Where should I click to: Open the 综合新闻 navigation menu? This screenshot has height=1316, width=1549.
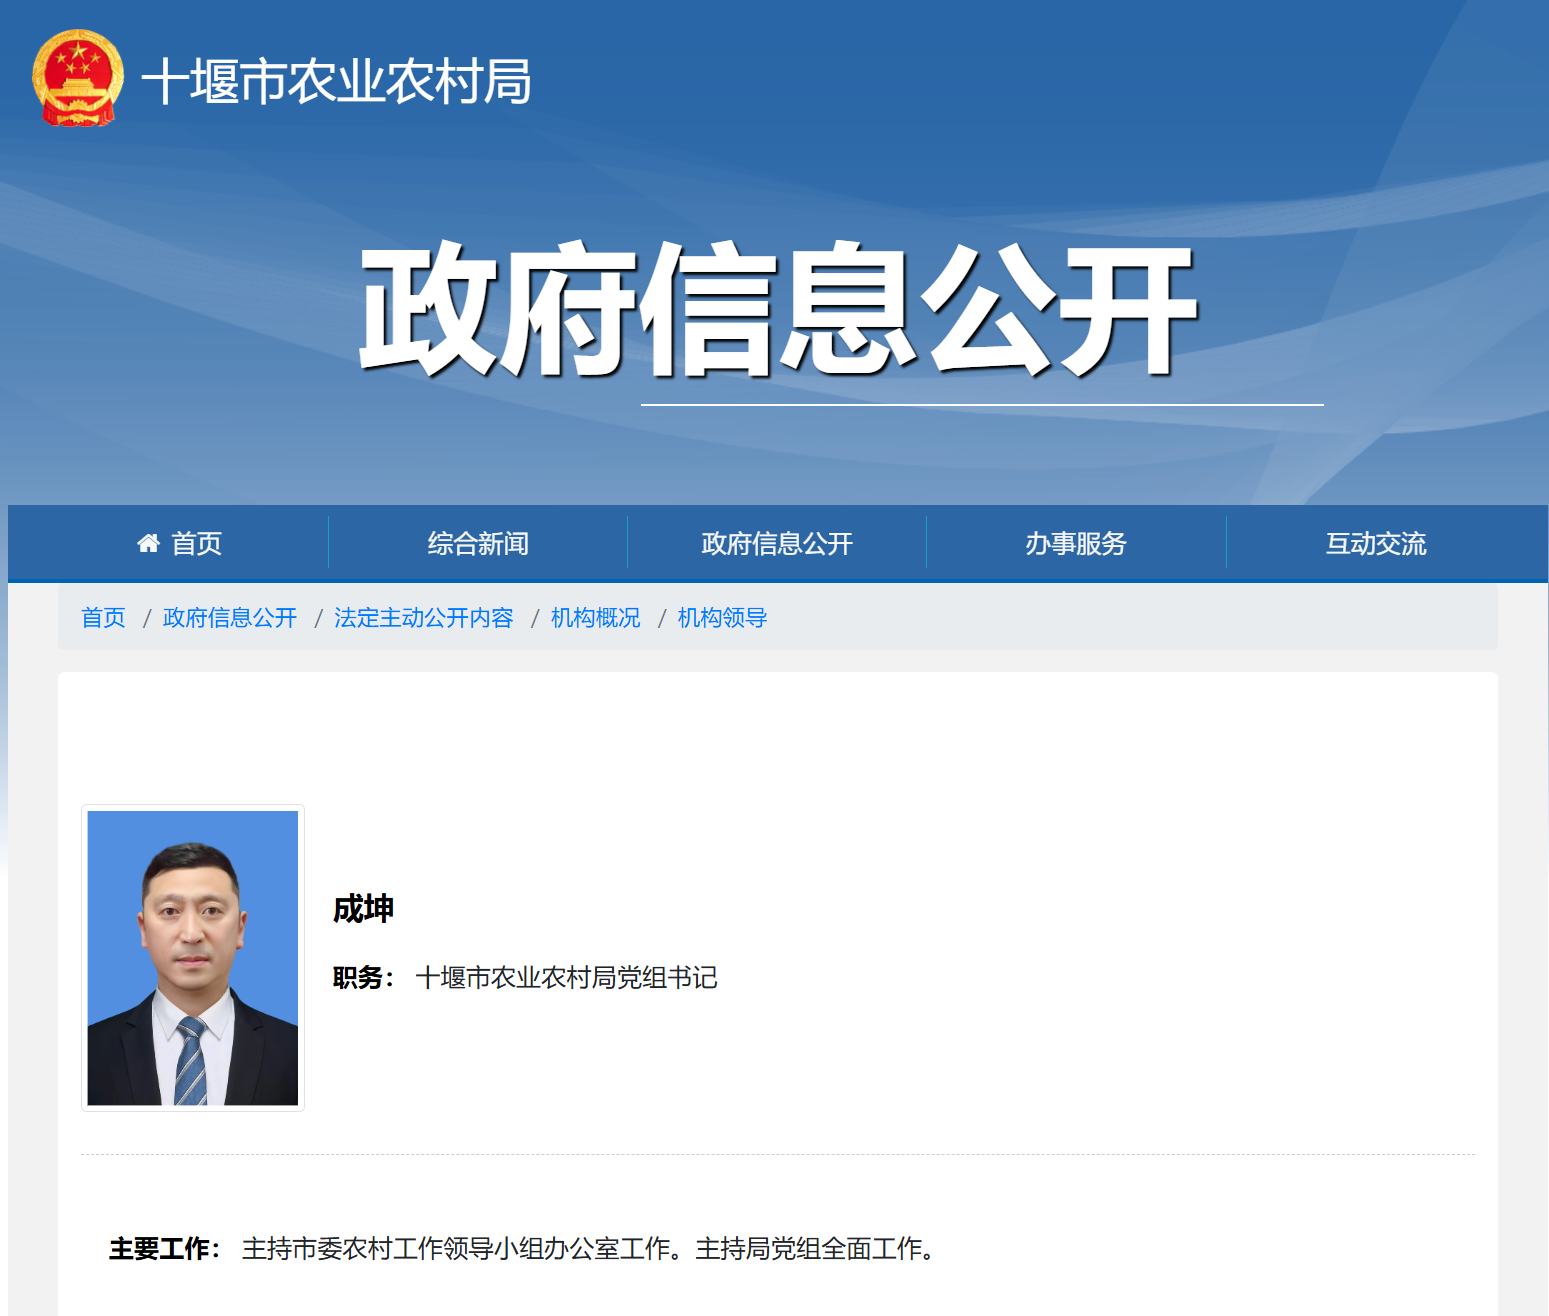(478, 543)
